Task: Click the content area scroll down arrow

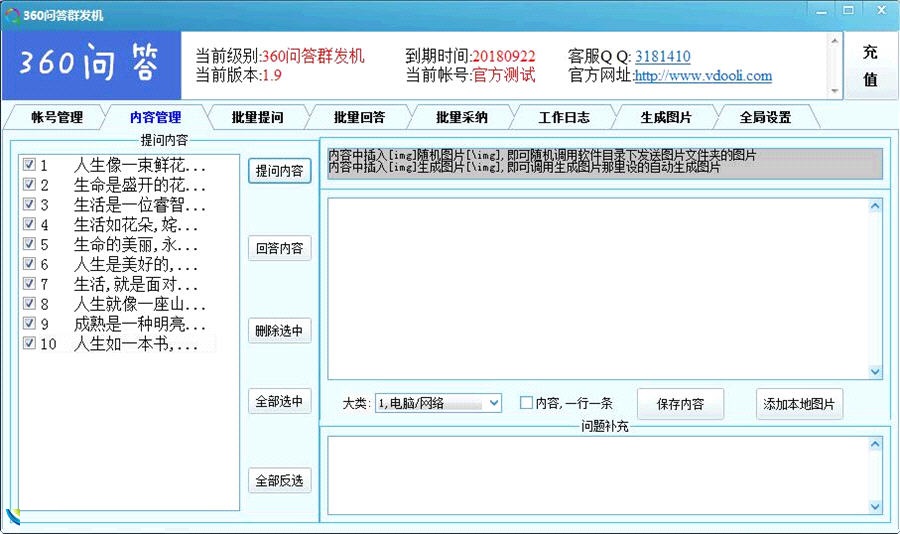Action: coord(875,372)
